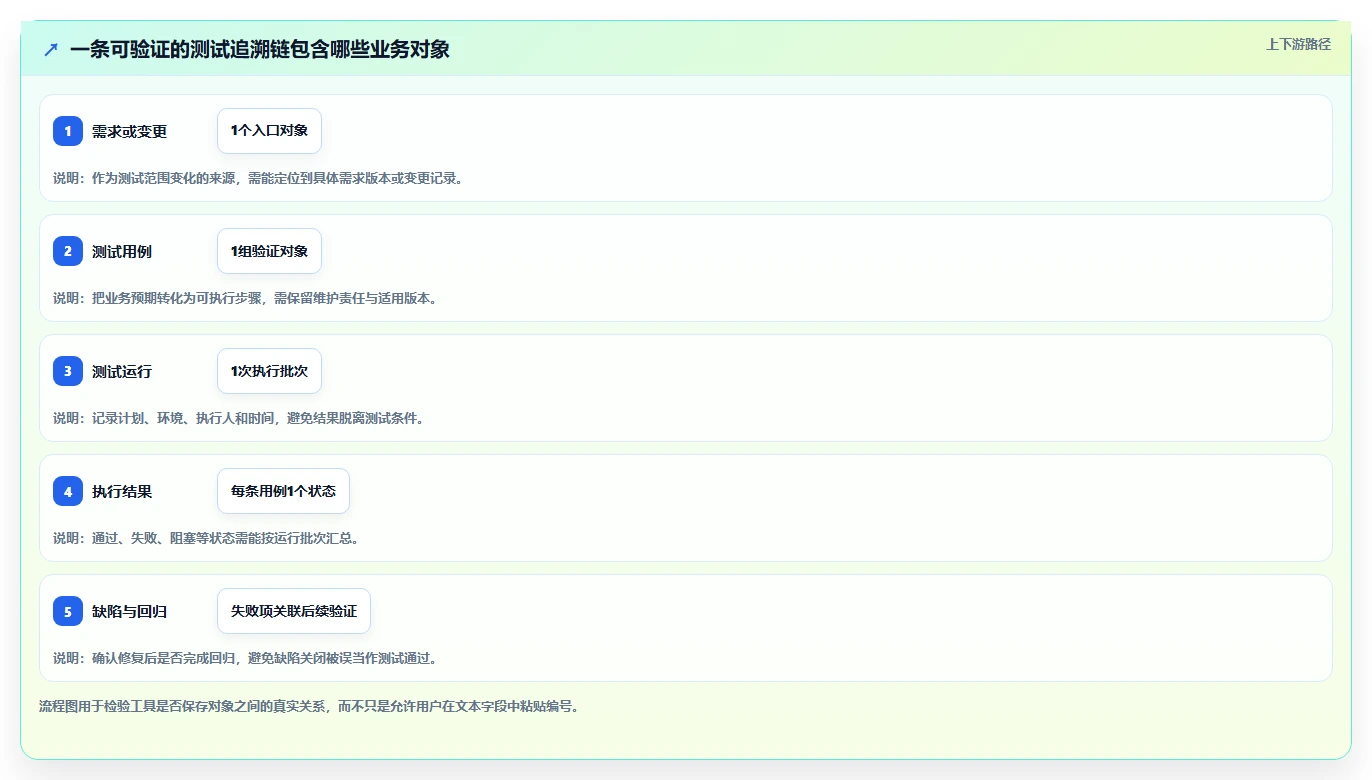Click the arrow icon beside the title

coord(51,50)
